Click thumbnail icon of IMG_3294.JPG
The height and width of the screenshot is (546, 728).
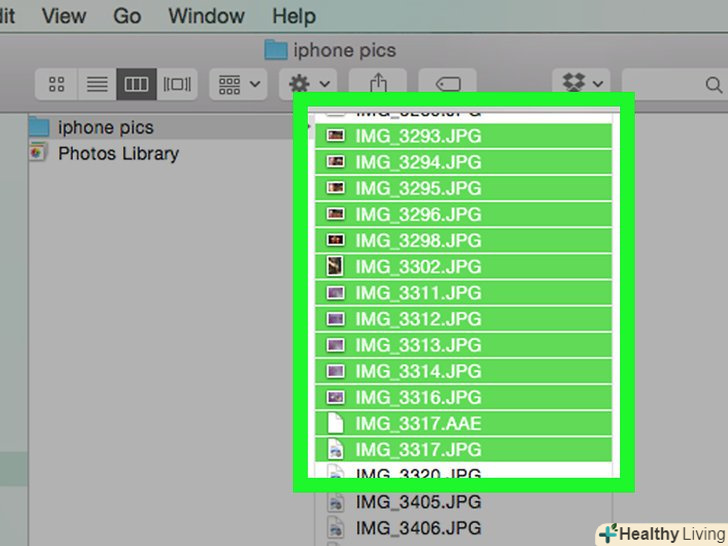click(335, 162)
